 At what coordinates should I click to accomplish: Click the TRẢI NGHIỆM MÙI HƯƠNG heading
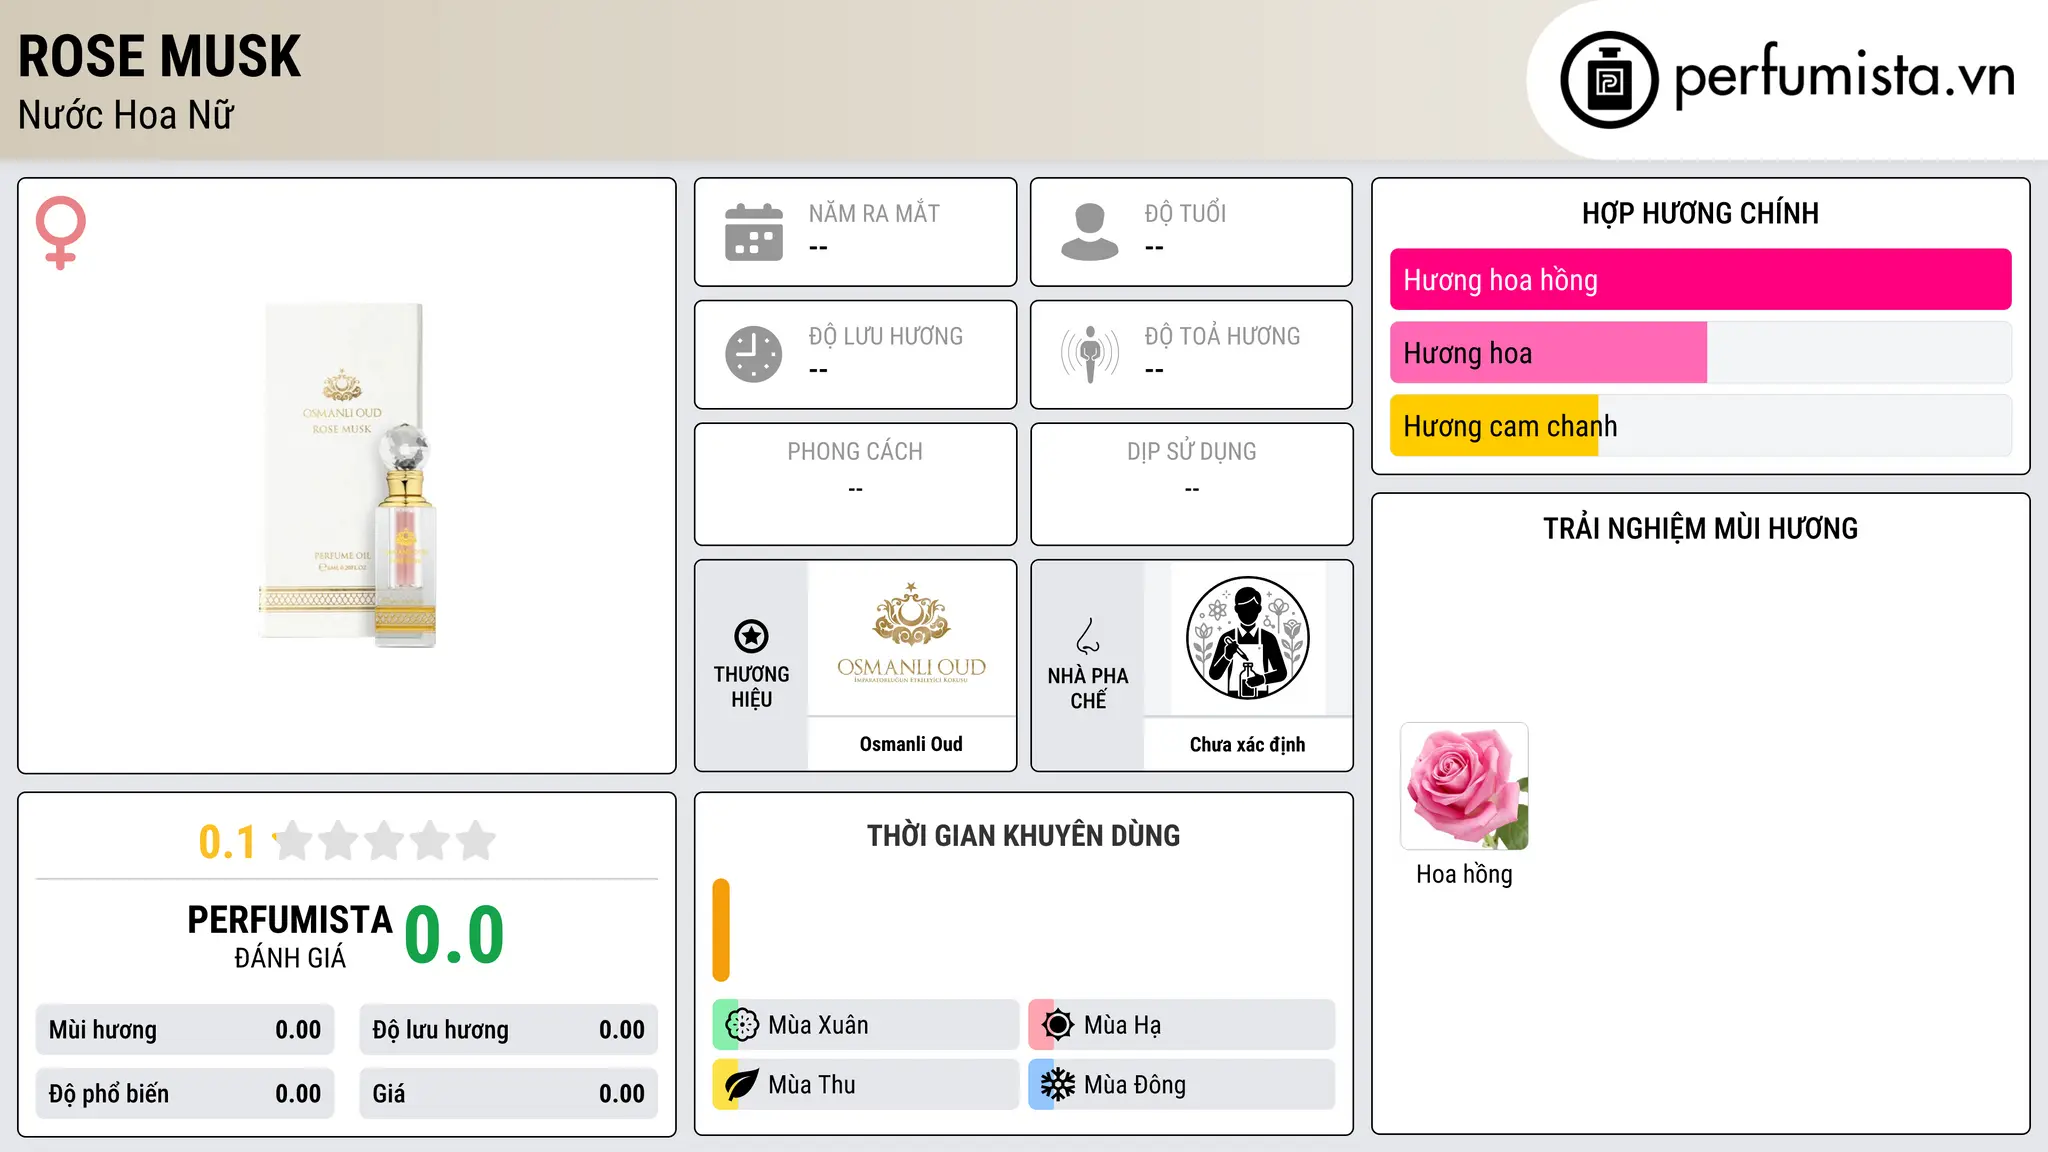[1700, 528]
